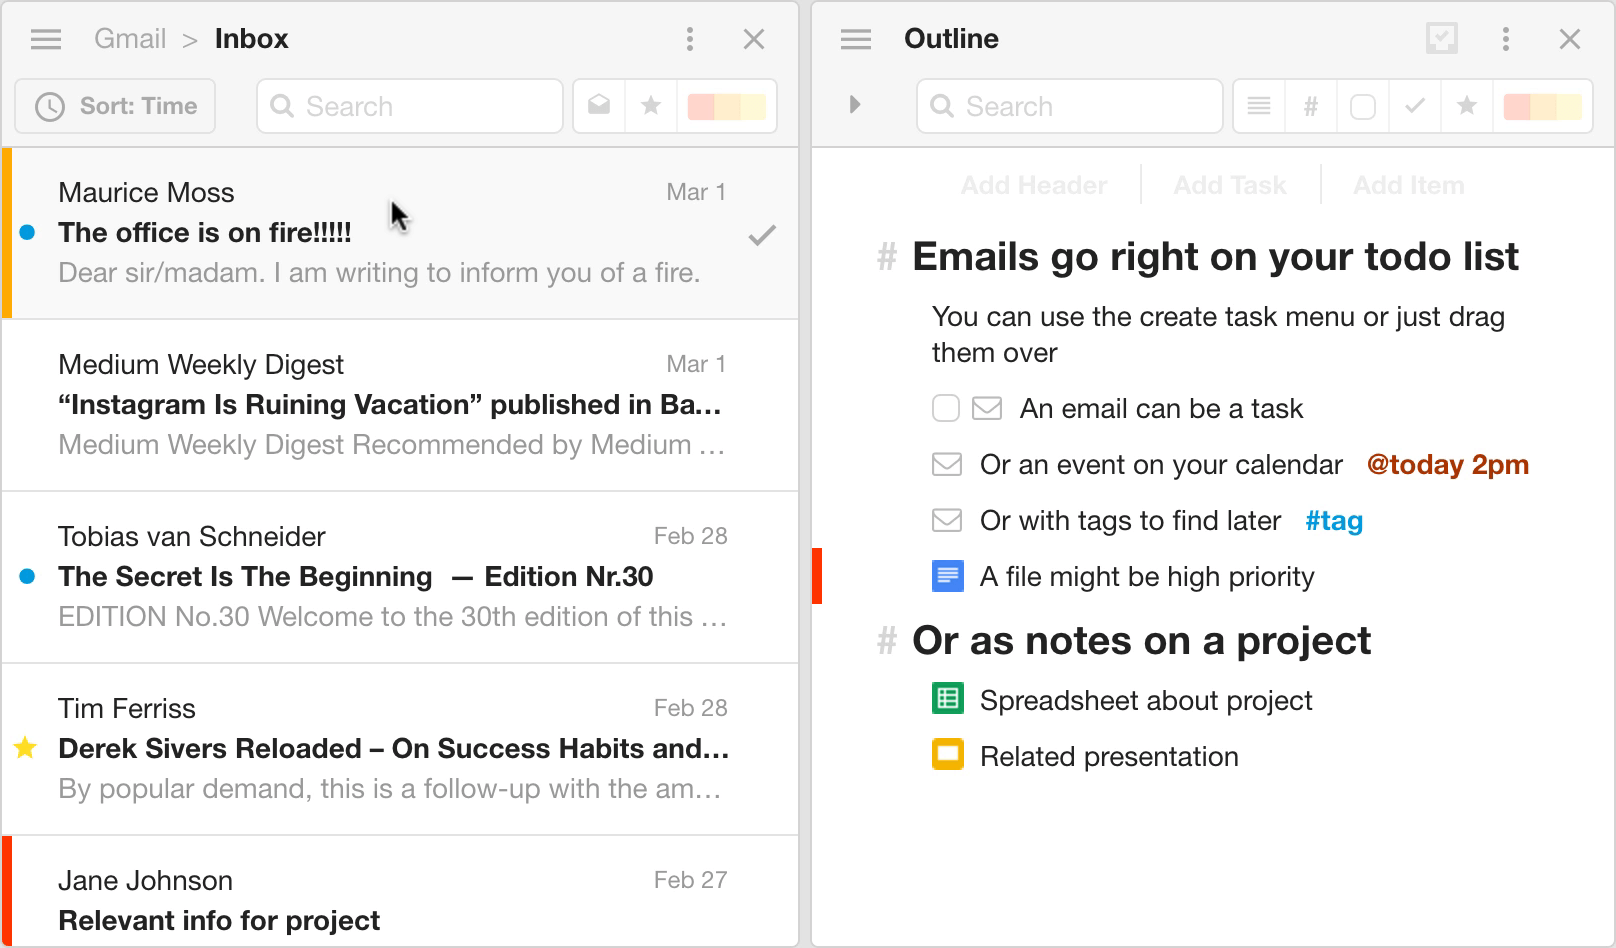The width and height of the screenshot is (1616, 948).
Task: Click the @today 2pm date tag
Action: coord(1447,465)
